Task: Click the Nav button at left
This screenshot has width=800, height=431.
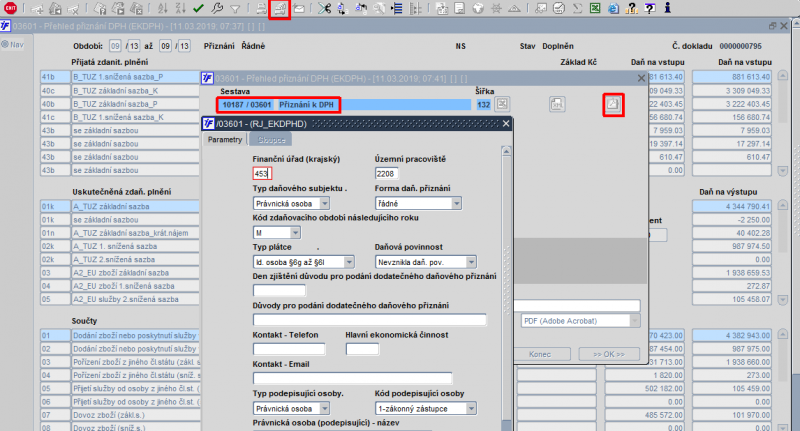Action: [13, 44]
